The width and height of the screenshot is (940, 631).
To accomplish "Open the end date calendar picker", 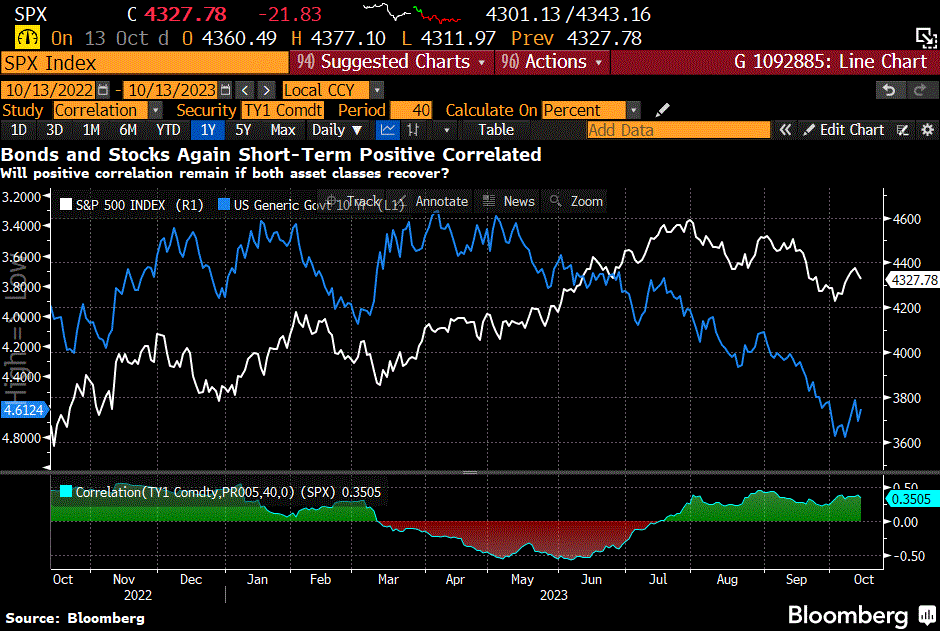I will 225,90.
